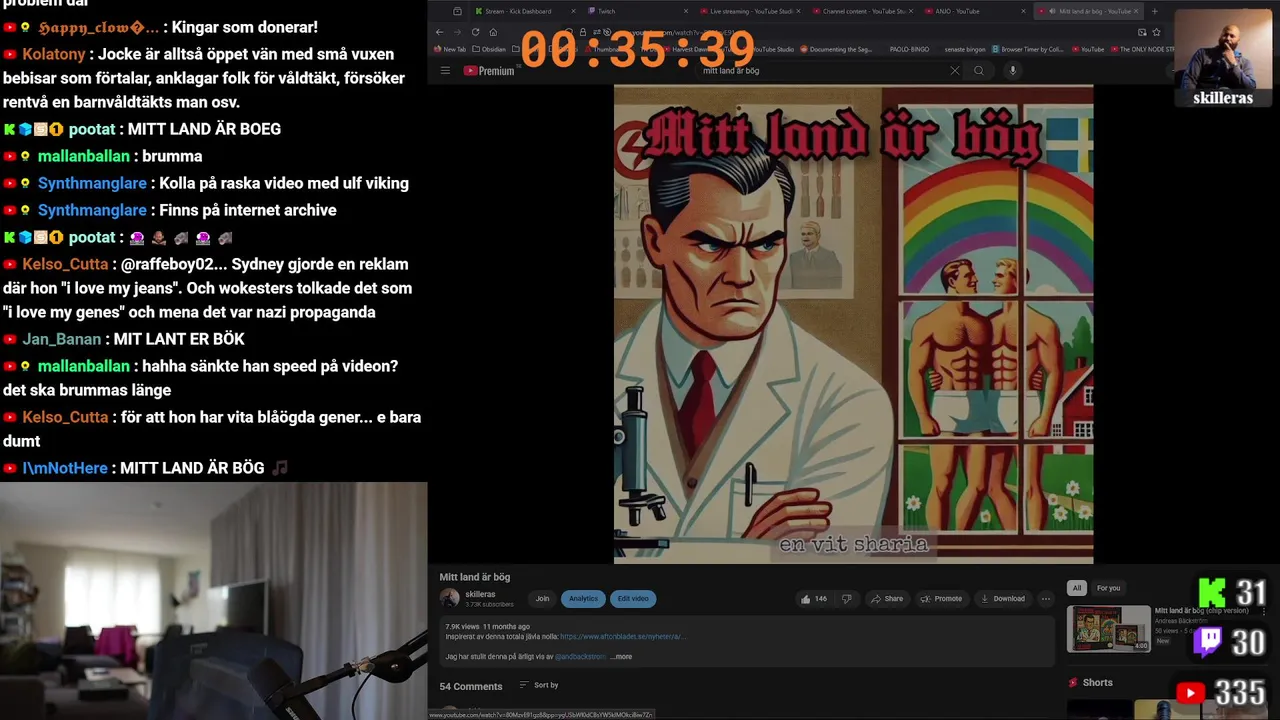Open the Browser Timer by Coll... bookmark

[x=1028, y=49]
